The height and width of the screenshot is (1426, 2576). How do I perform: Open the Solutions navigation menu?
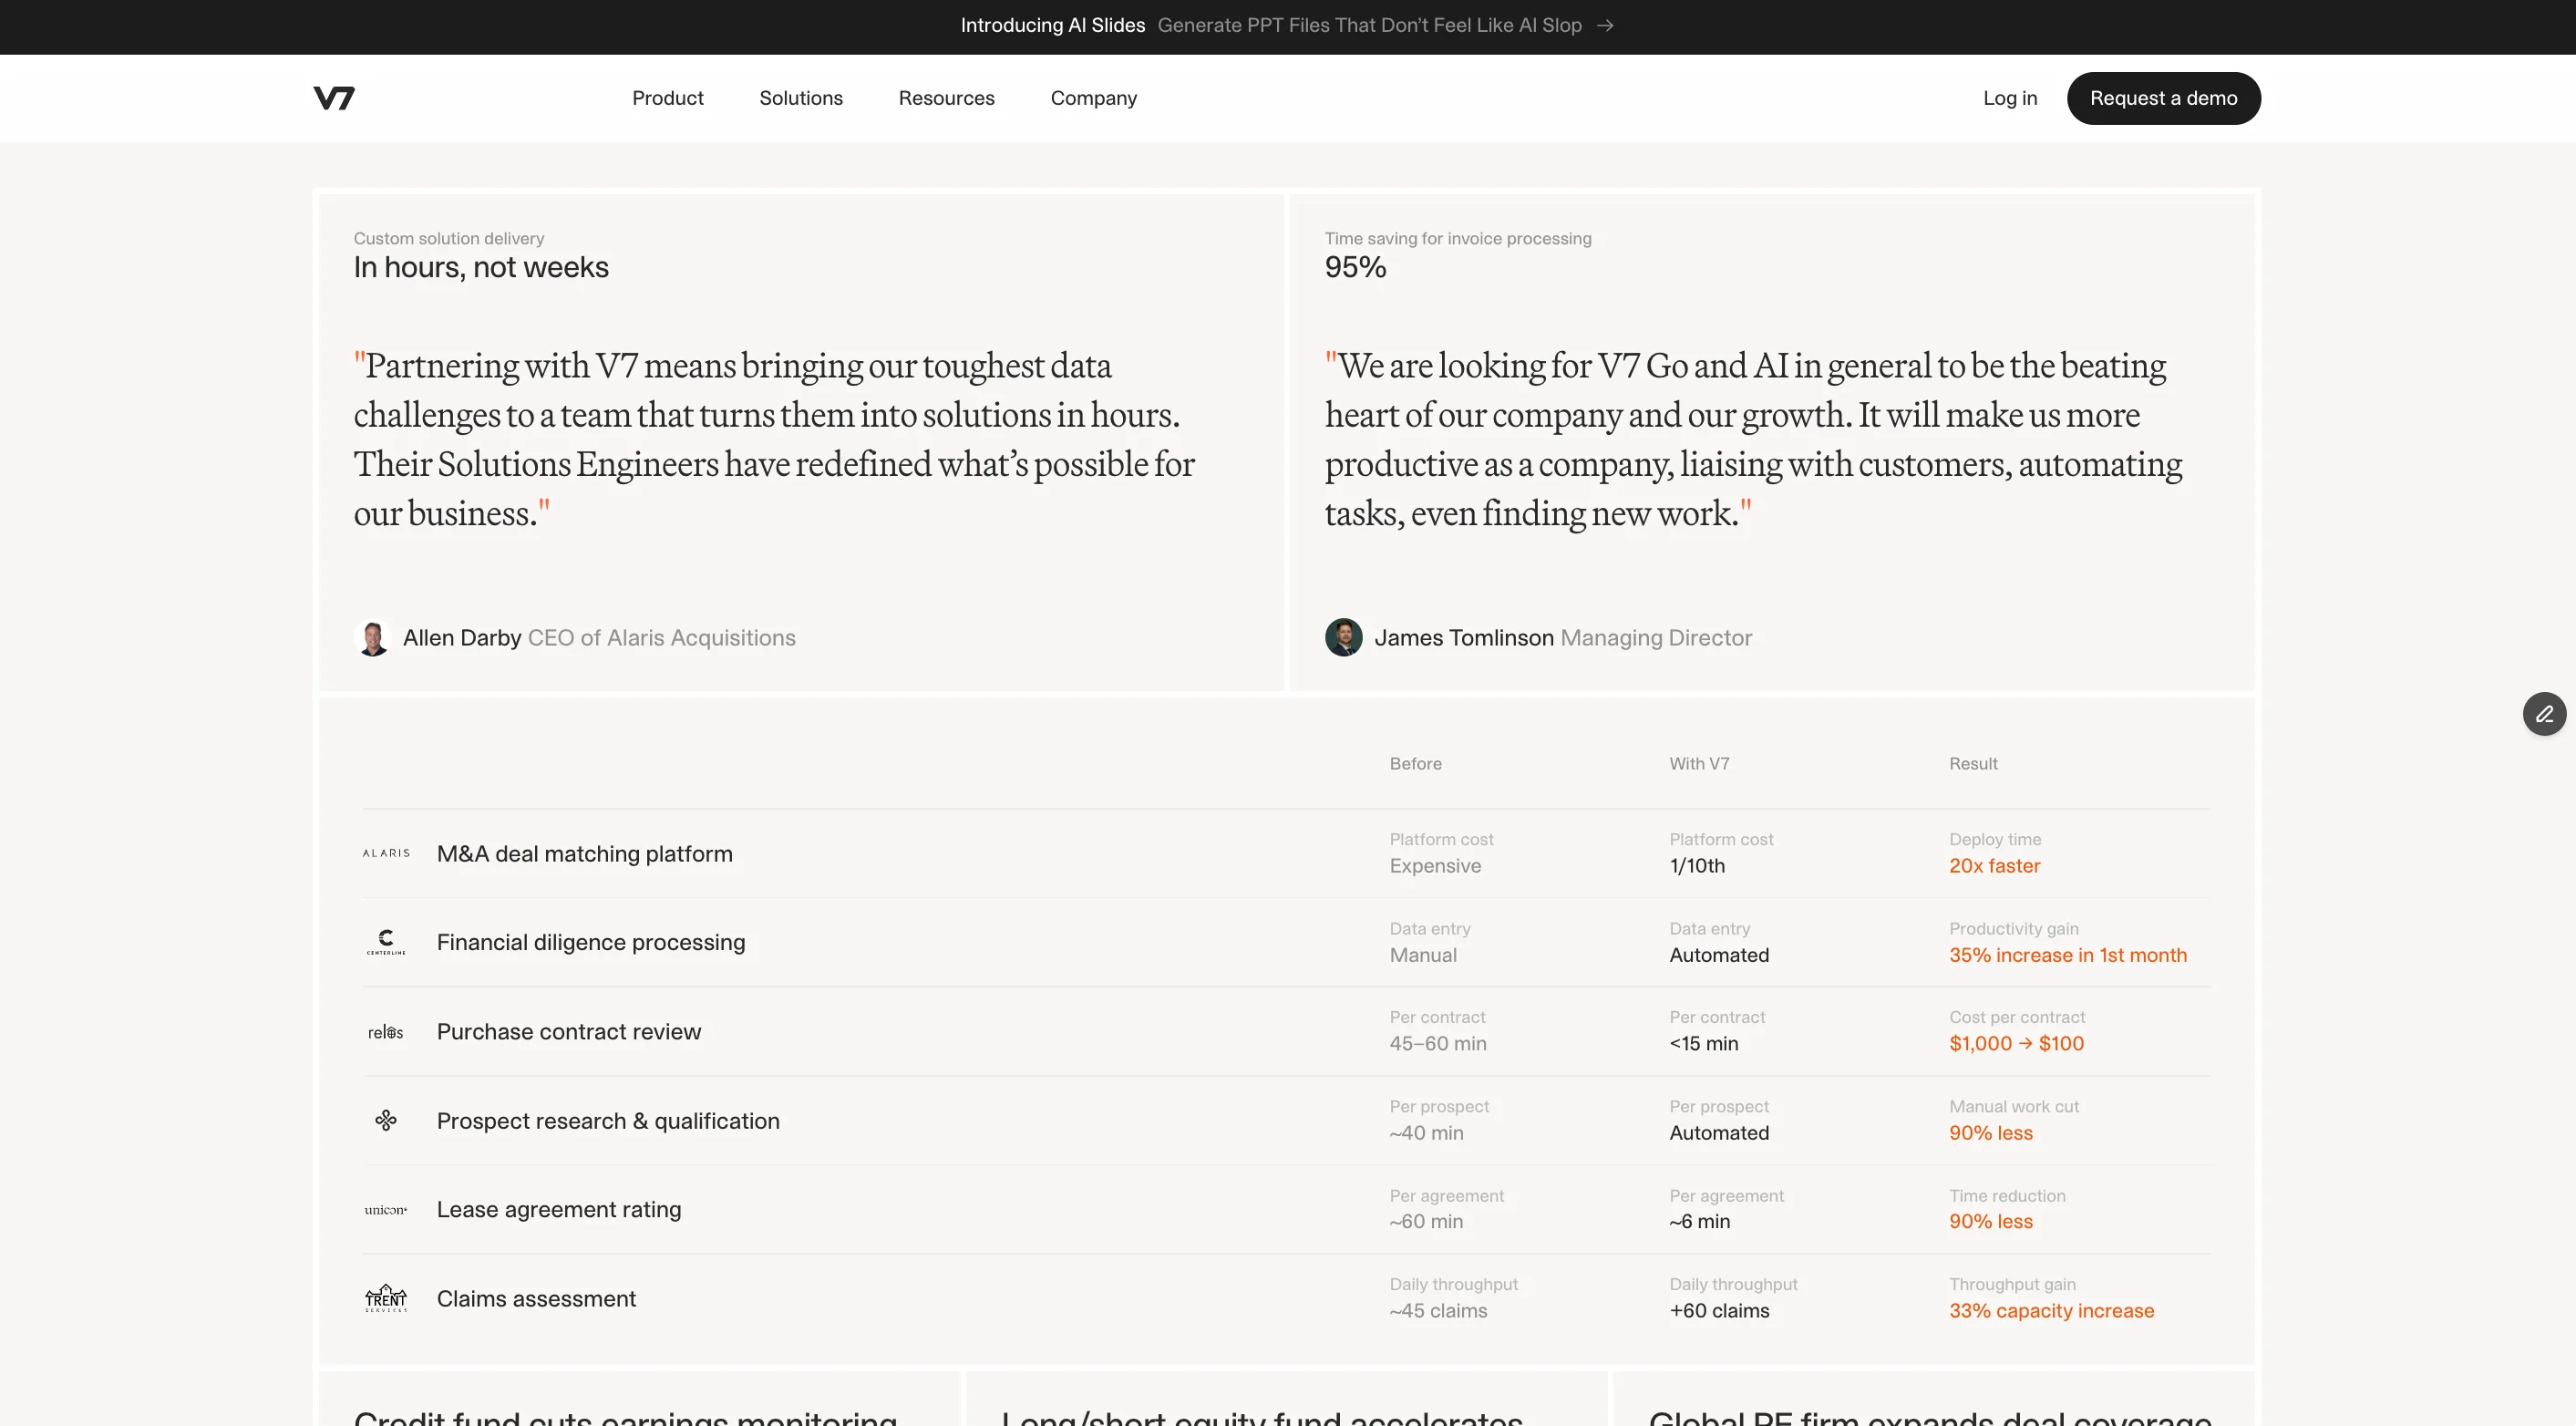(800, 98)
